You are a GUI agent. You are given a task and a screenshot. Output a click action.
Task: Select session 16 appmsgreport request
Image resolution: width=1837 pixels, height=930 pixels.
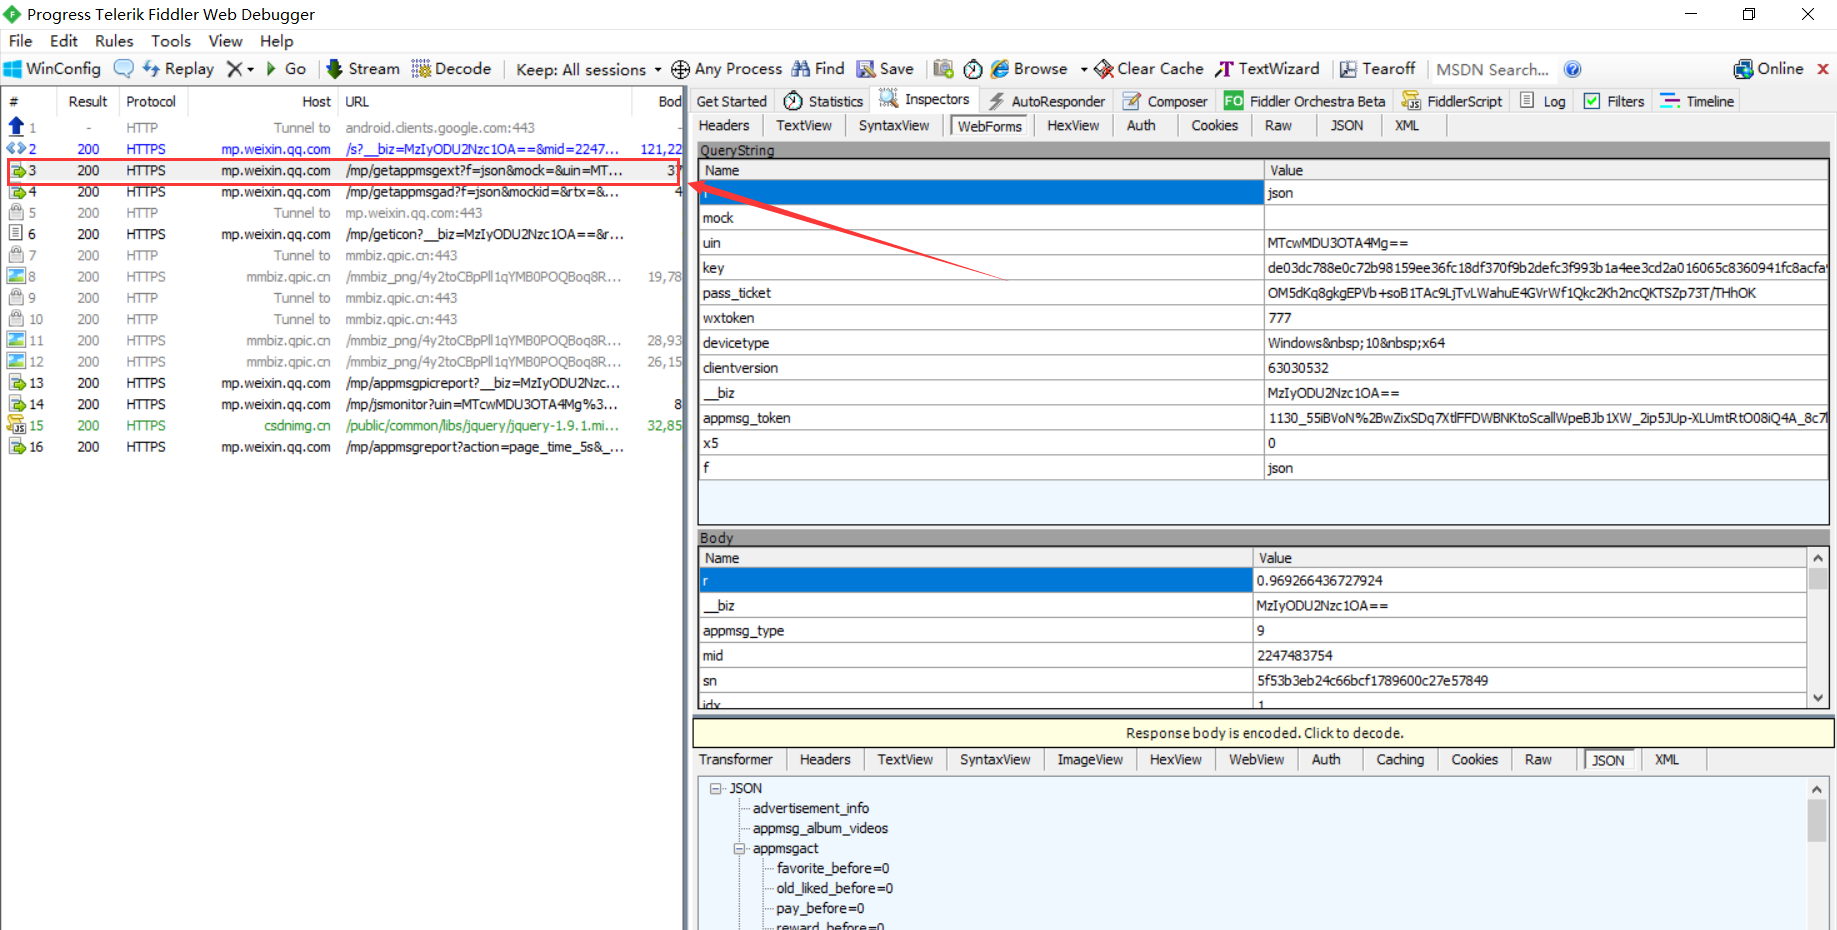[x=343, y=447]
